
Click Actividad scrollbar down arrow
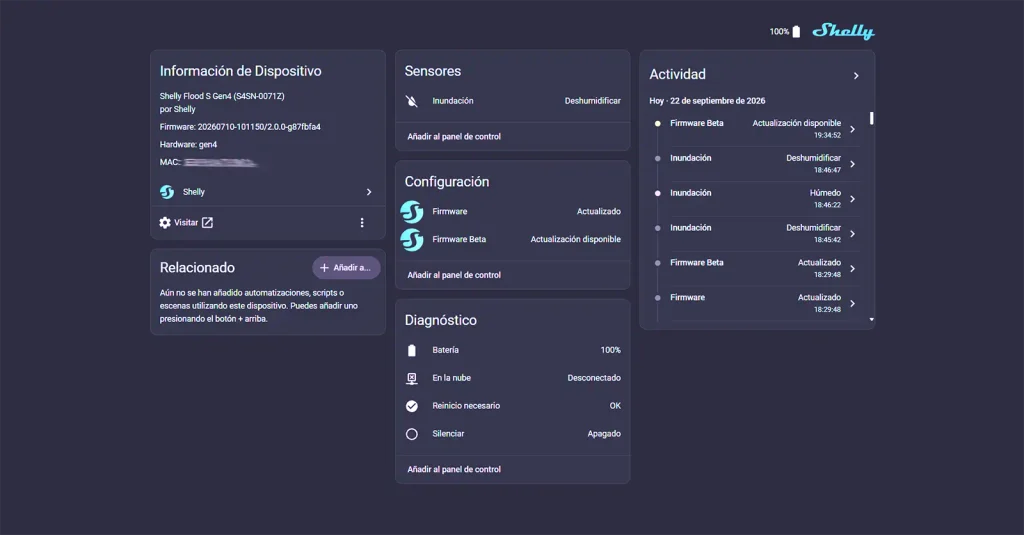[872, 319]
